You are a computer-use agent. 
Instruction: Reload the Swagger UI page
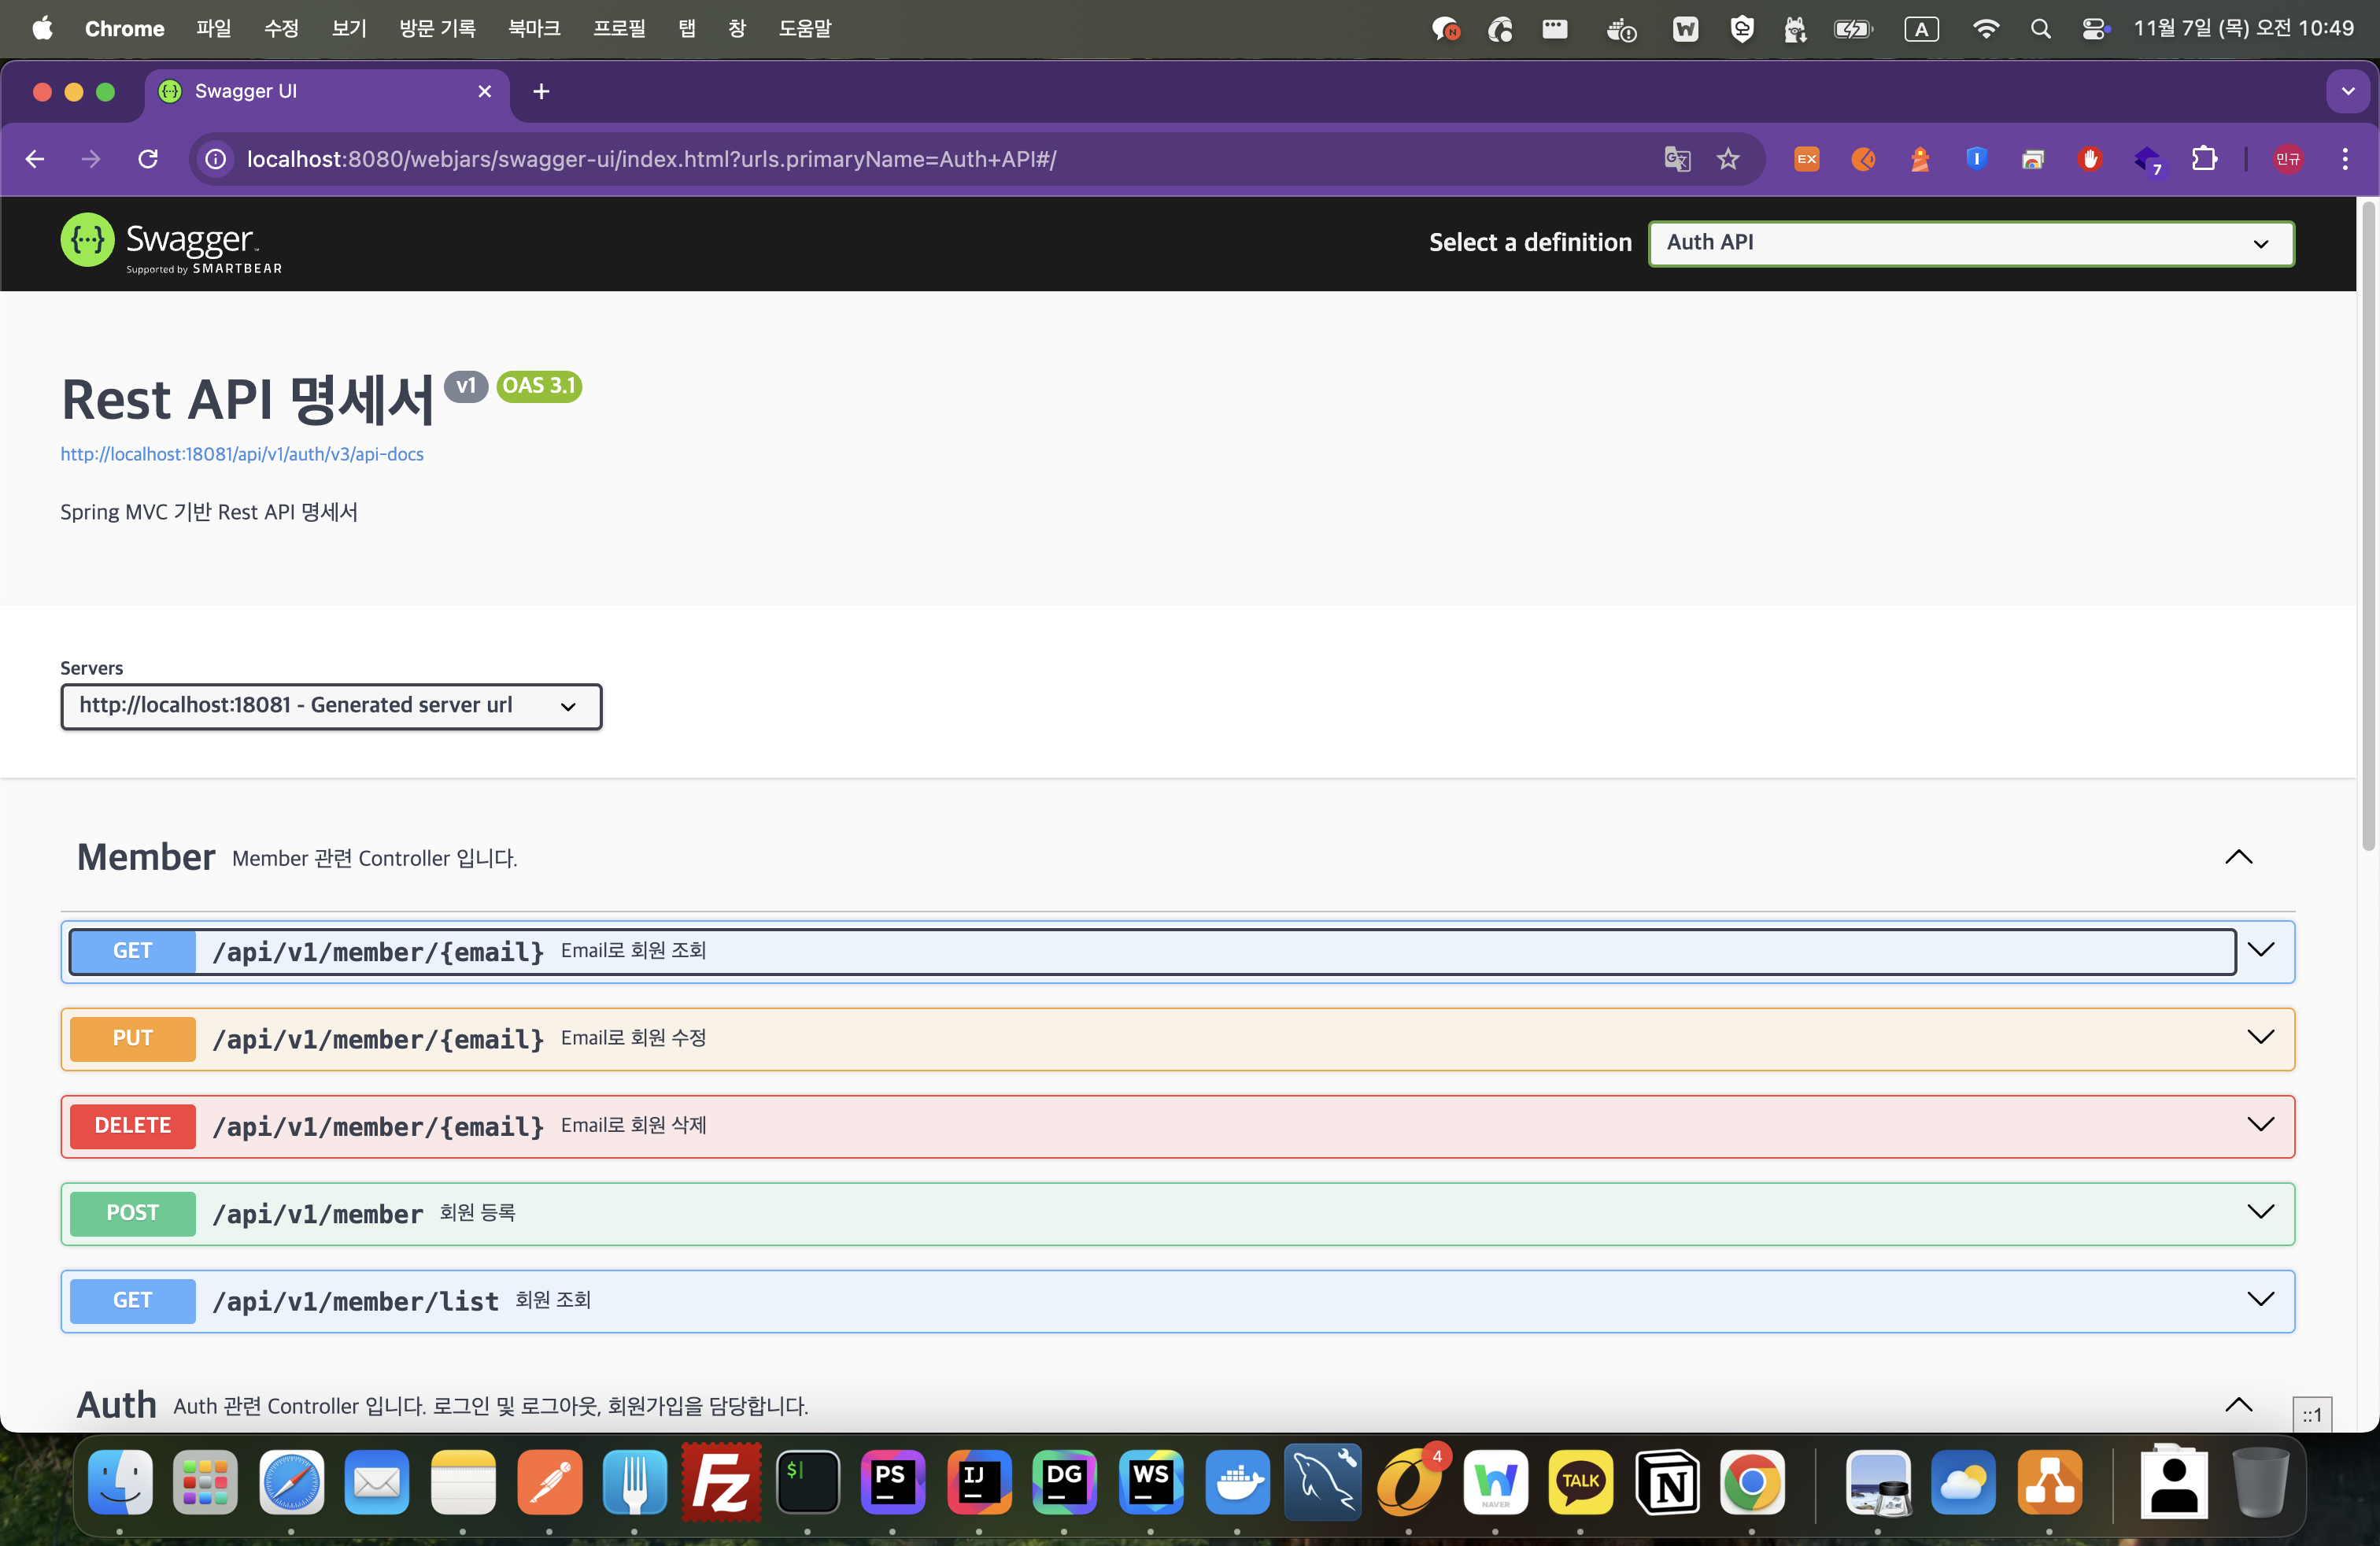(x=148, y=159)
